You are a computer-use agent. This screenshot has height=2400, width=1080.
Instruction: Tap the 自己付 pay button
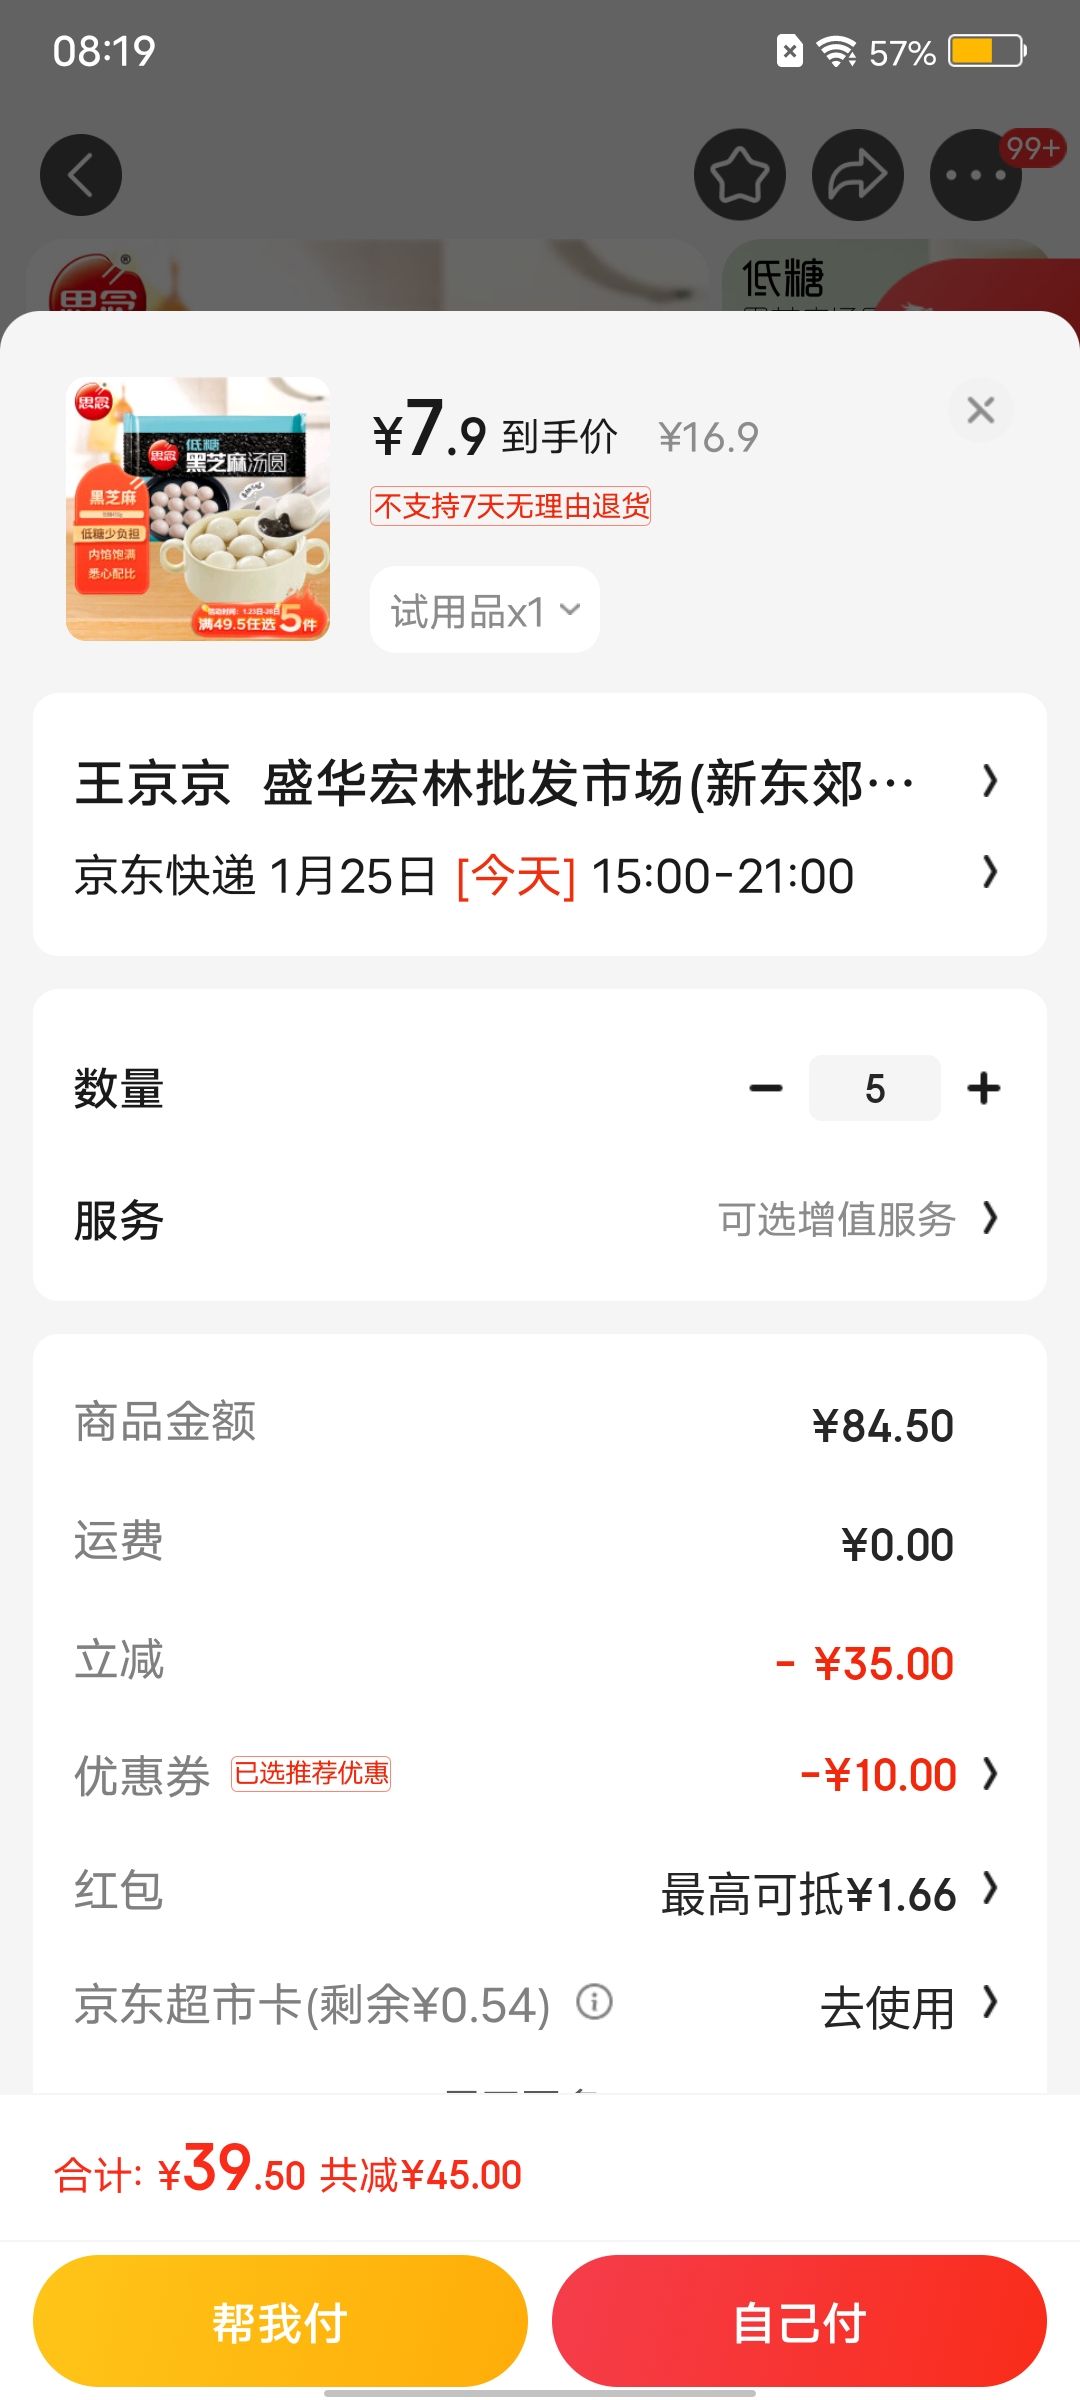pos(799,2321)
